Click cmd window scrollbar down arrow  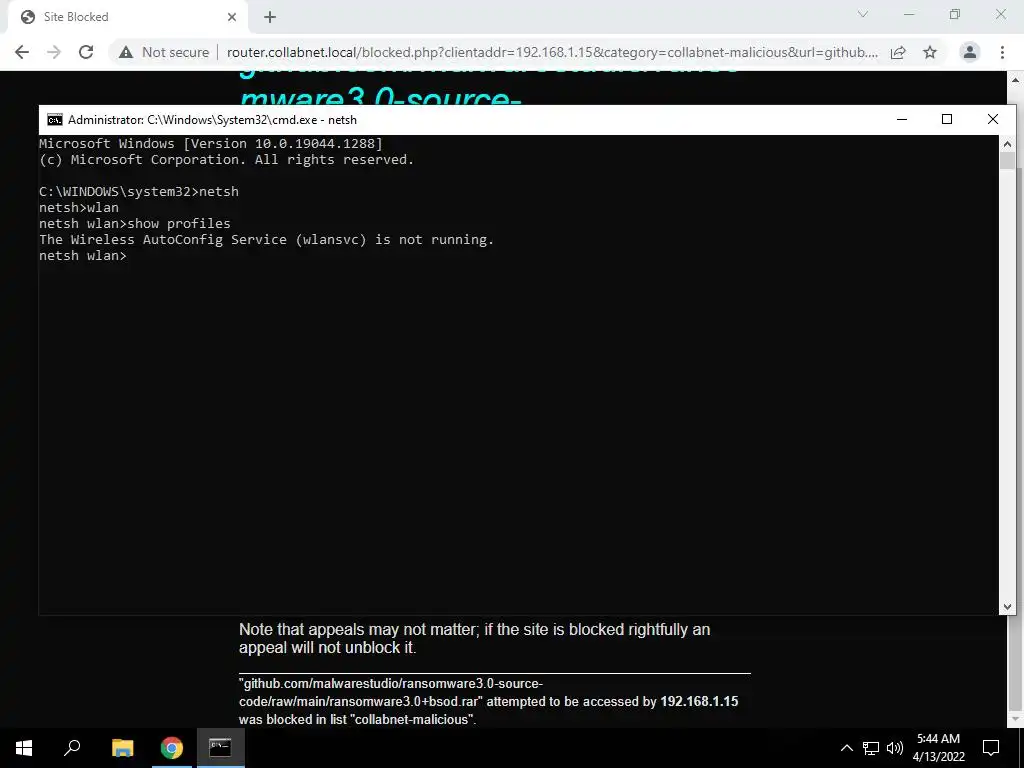point(1007,607)
